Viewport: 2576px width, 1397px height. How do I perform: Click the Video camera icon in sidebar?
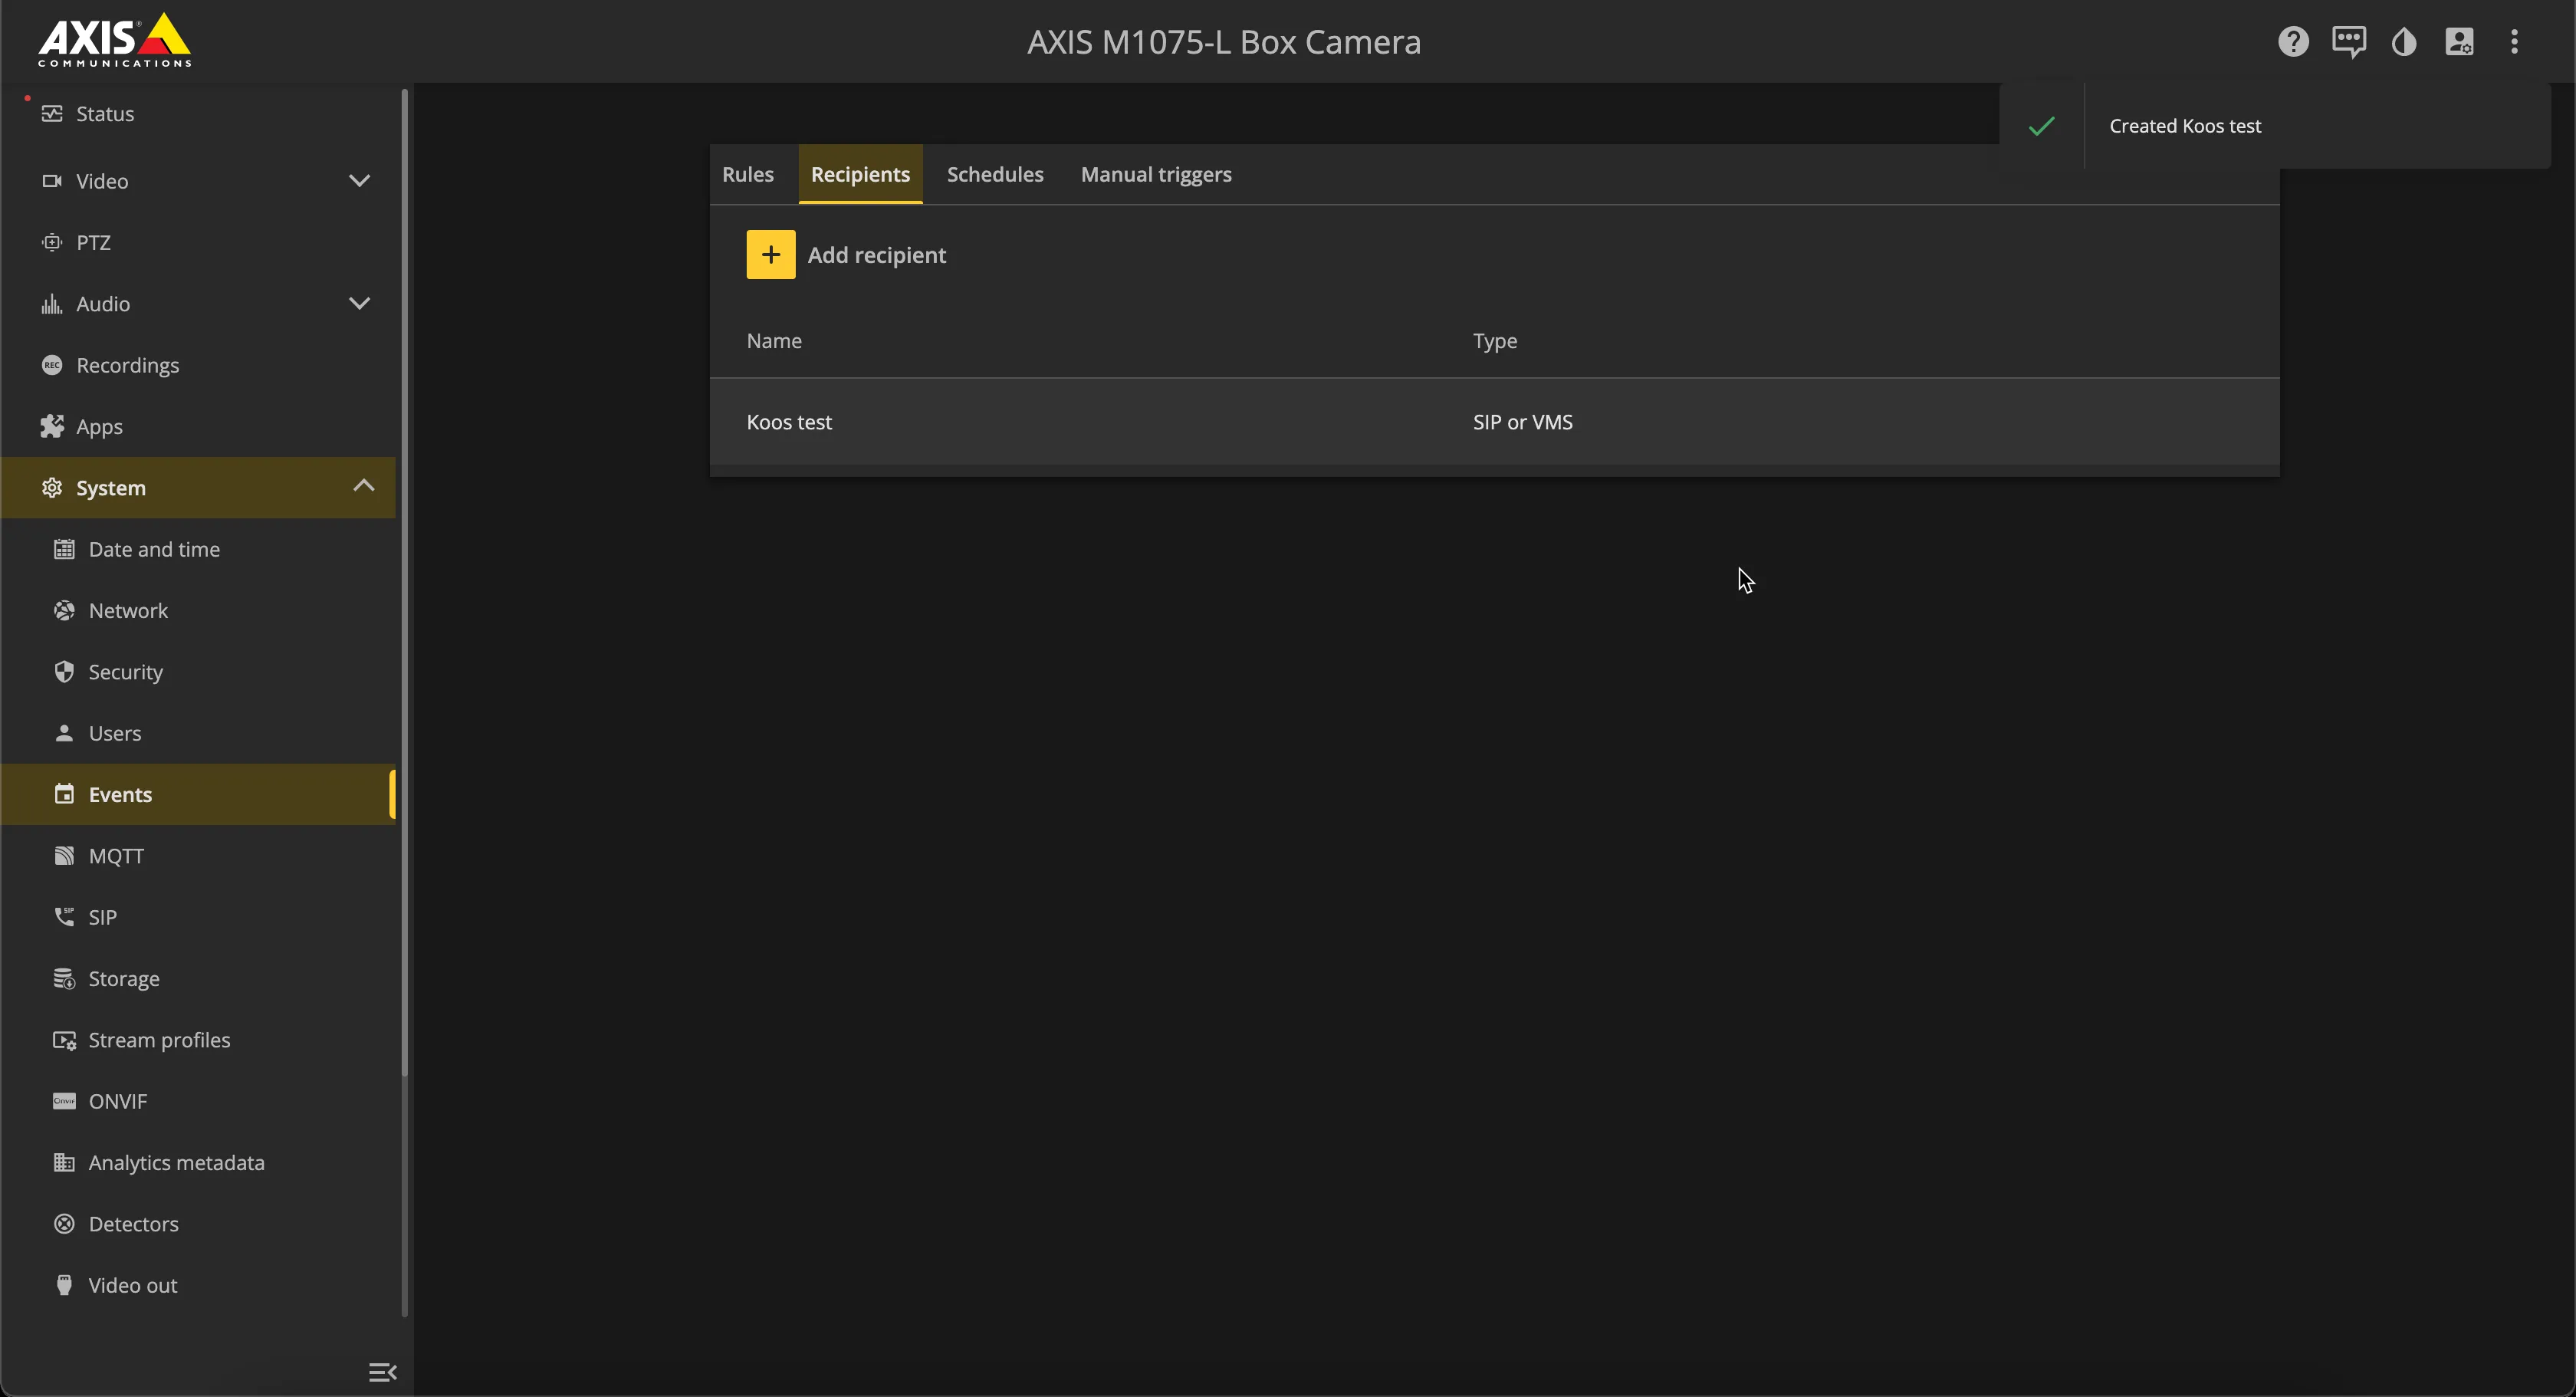52,181
